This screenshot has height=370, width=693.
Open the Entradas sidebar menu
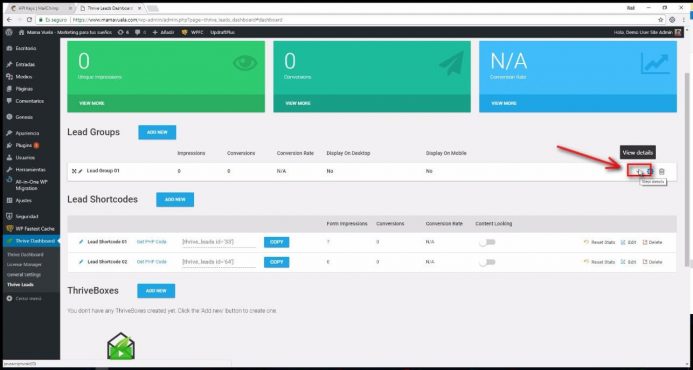point(26,65)
